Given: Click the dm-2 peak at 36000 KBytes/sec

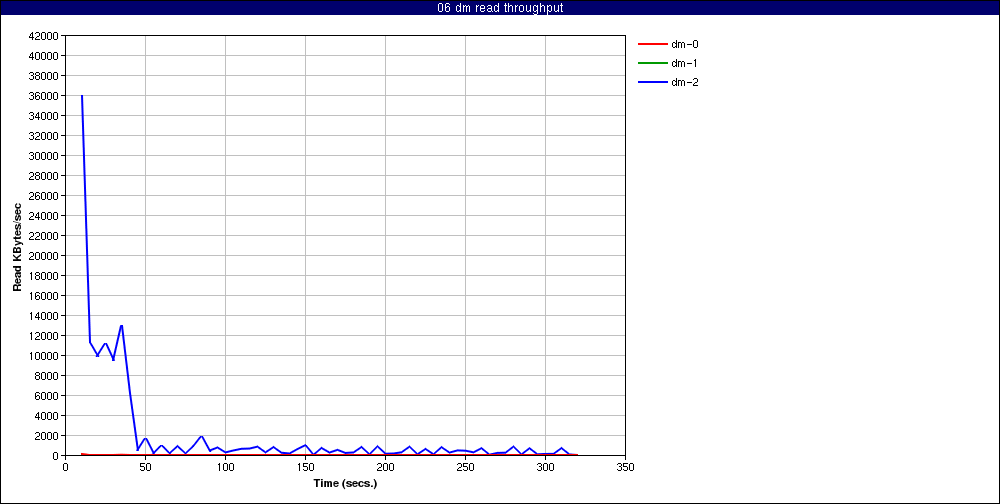Looking at the screenshot, I should coord(82,96).
